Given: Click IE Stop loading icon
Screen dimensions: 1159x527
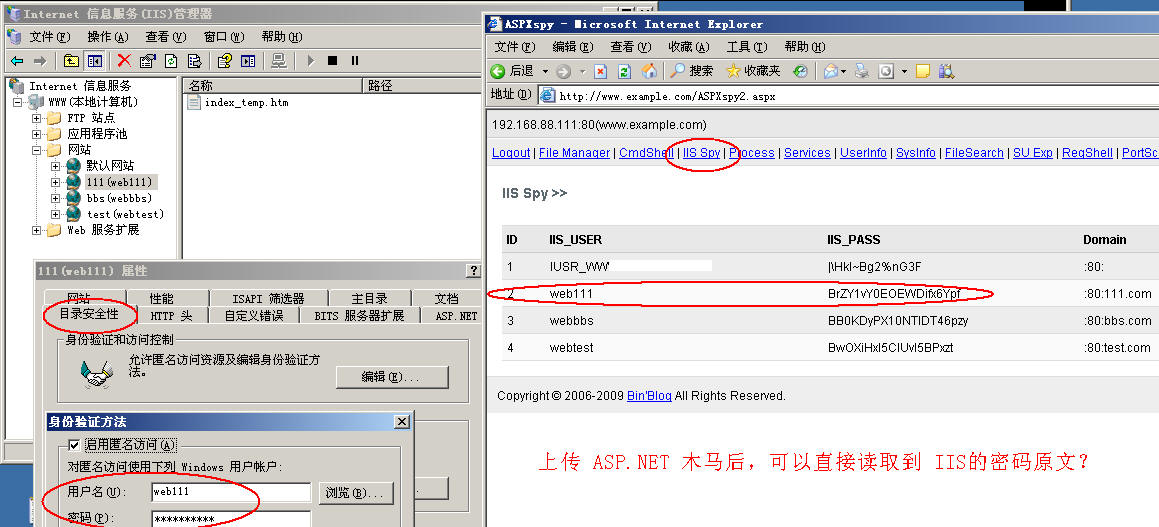Looking at the screenshot, I should (601, 71).
